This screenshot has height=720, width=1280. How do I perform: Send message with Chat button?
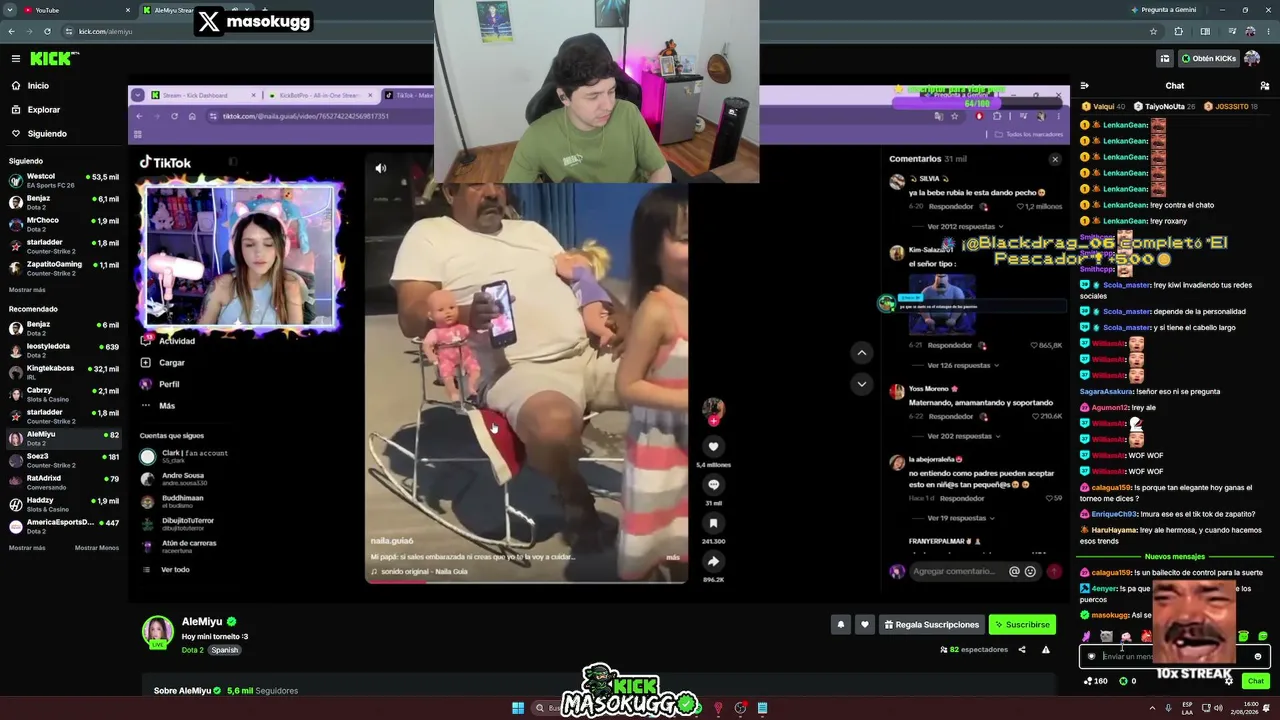pos(1255,681)
